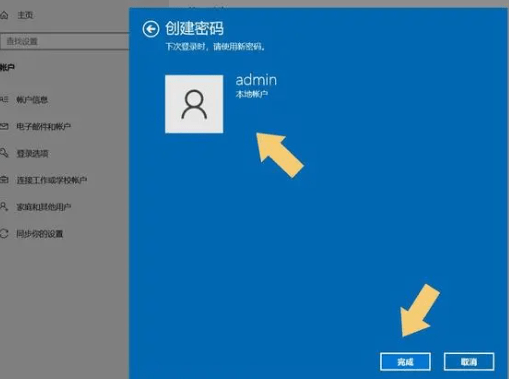Click the briefcase icon beside 连接工作或学校帐户

click(x=4, y=180)
